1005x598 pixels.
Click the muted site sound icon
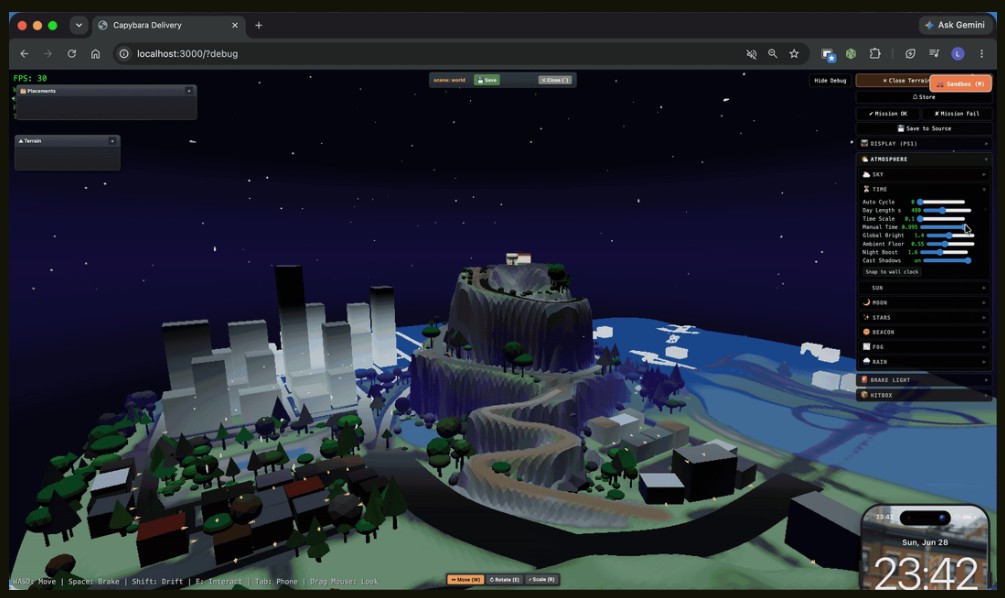[751, 54]
